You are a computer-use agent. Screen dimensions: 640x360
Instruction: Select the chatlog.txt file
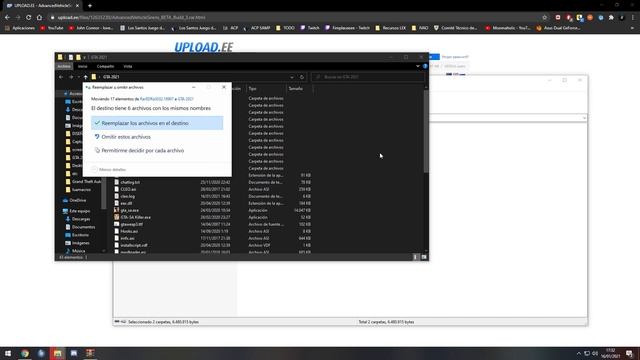tap(130, 182)
